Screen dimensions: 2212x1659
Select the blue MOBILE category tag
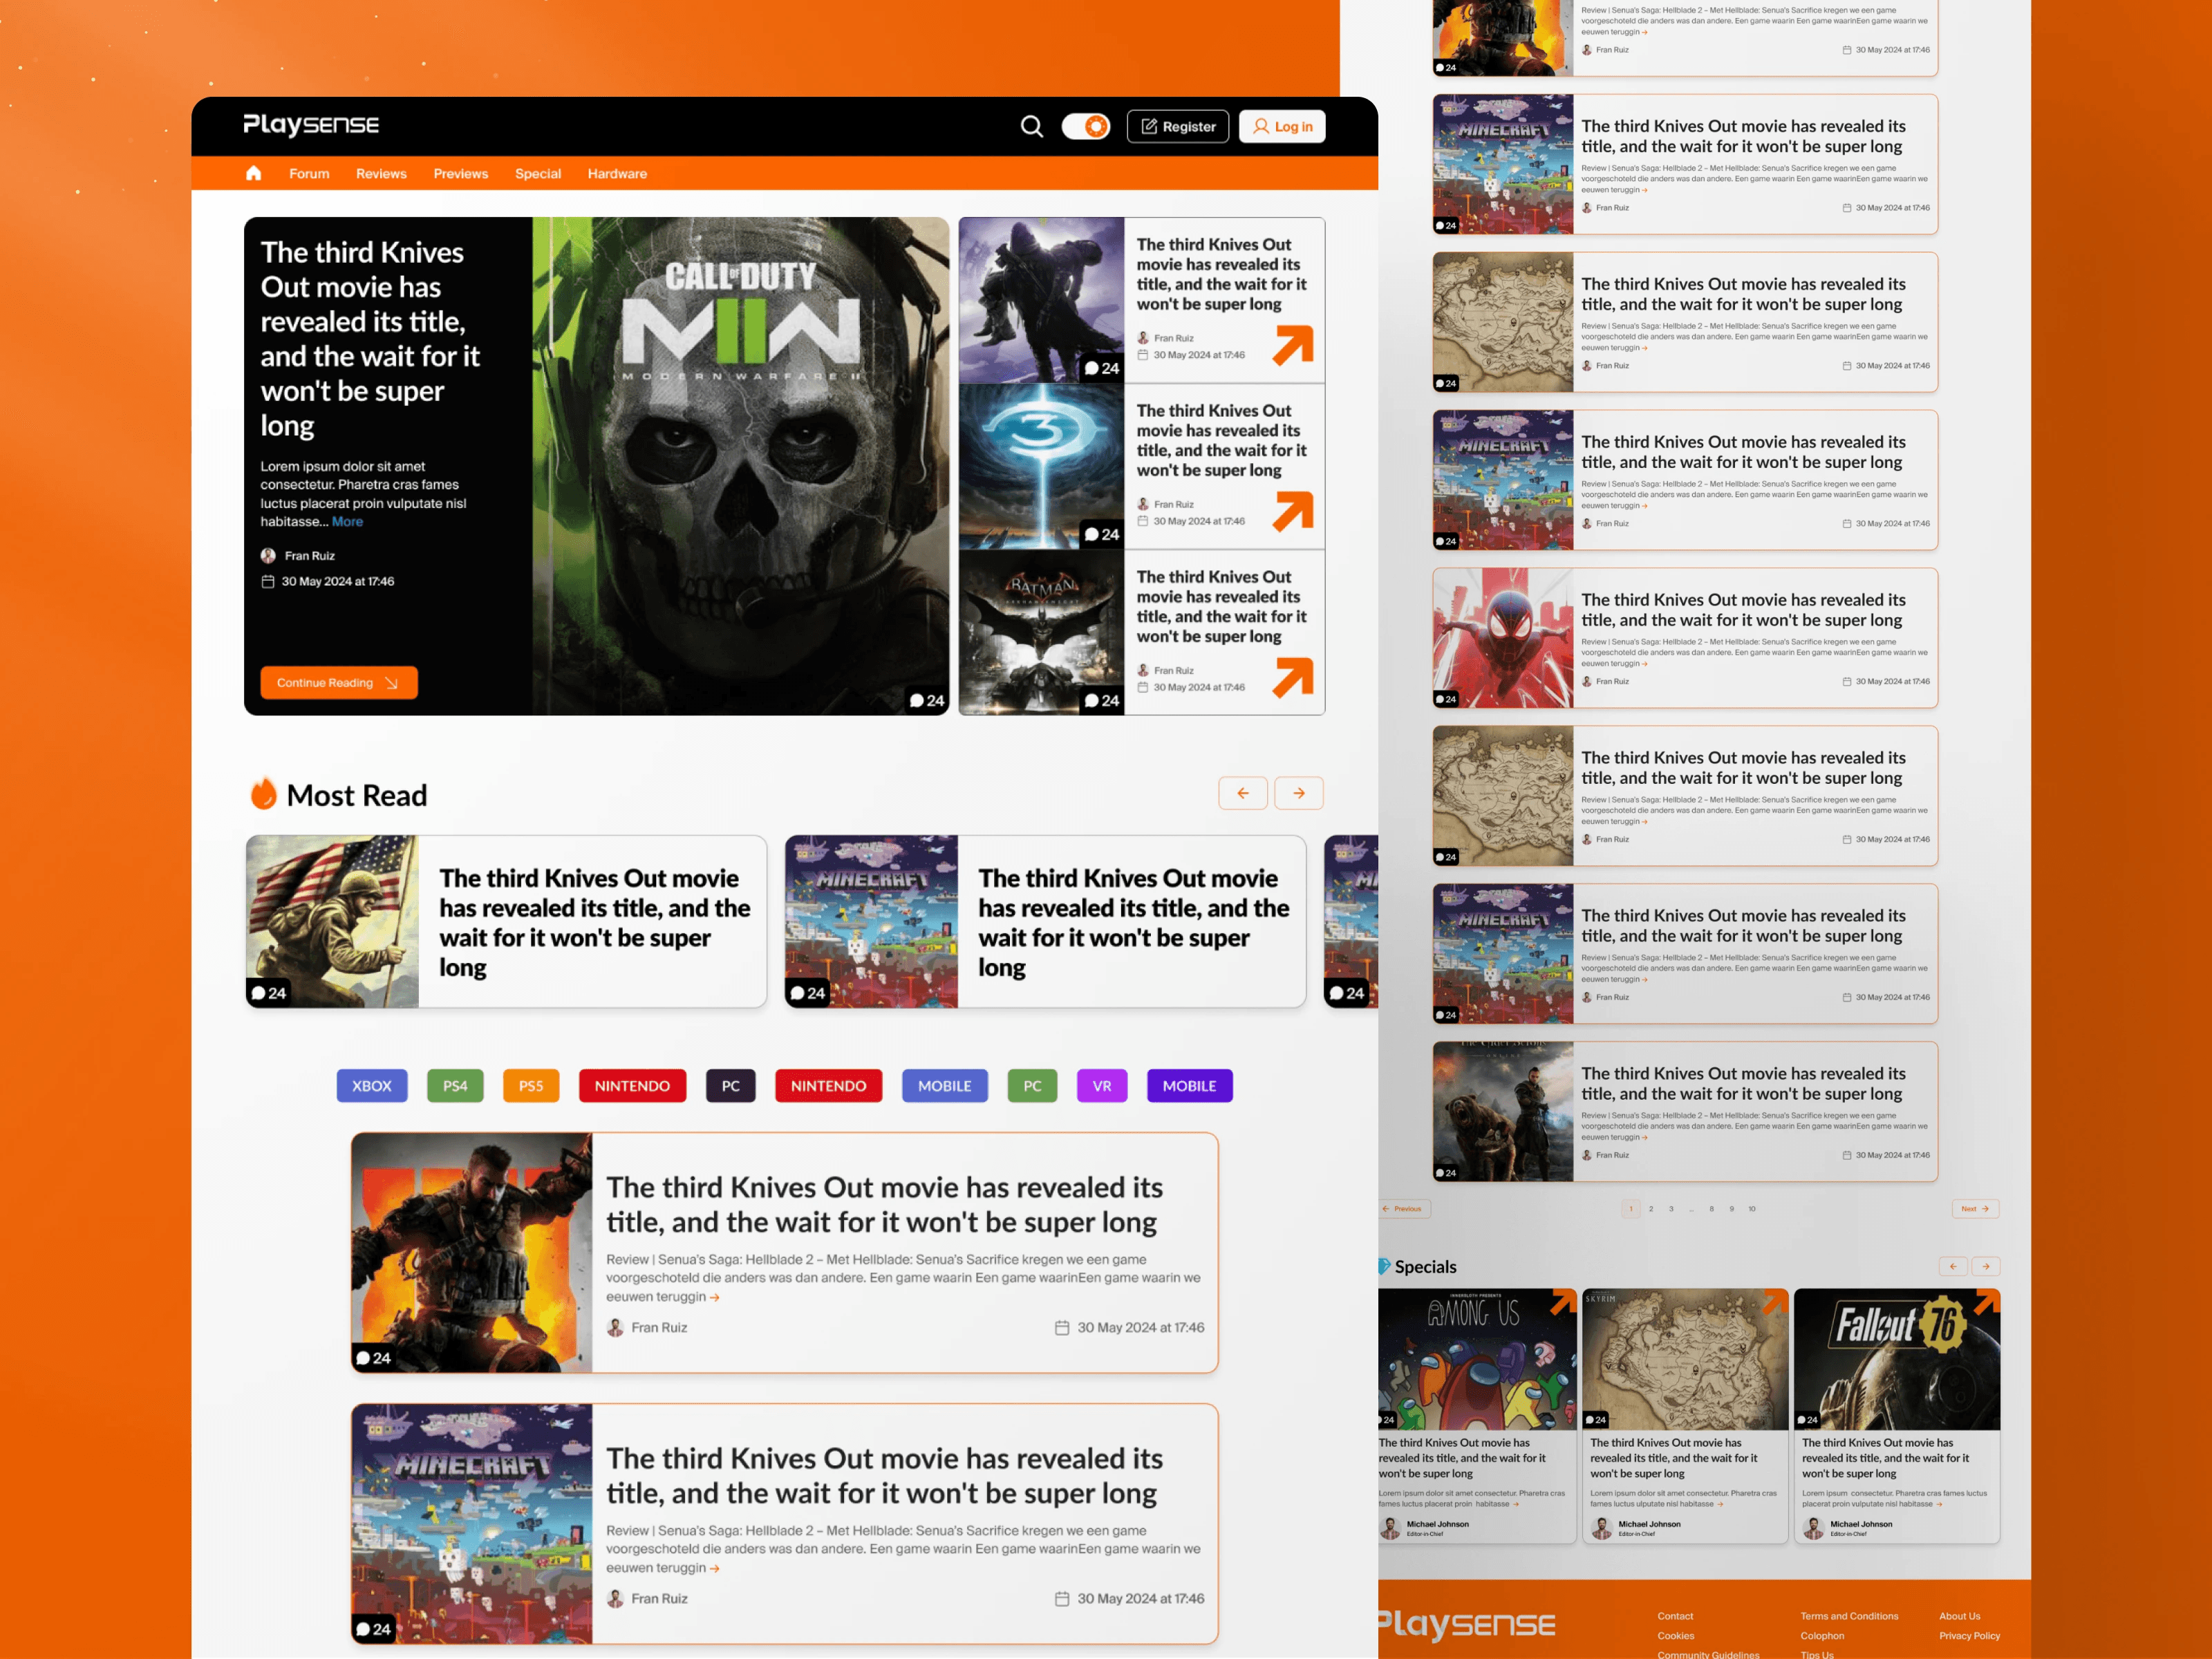click(x=945, y=1086)
